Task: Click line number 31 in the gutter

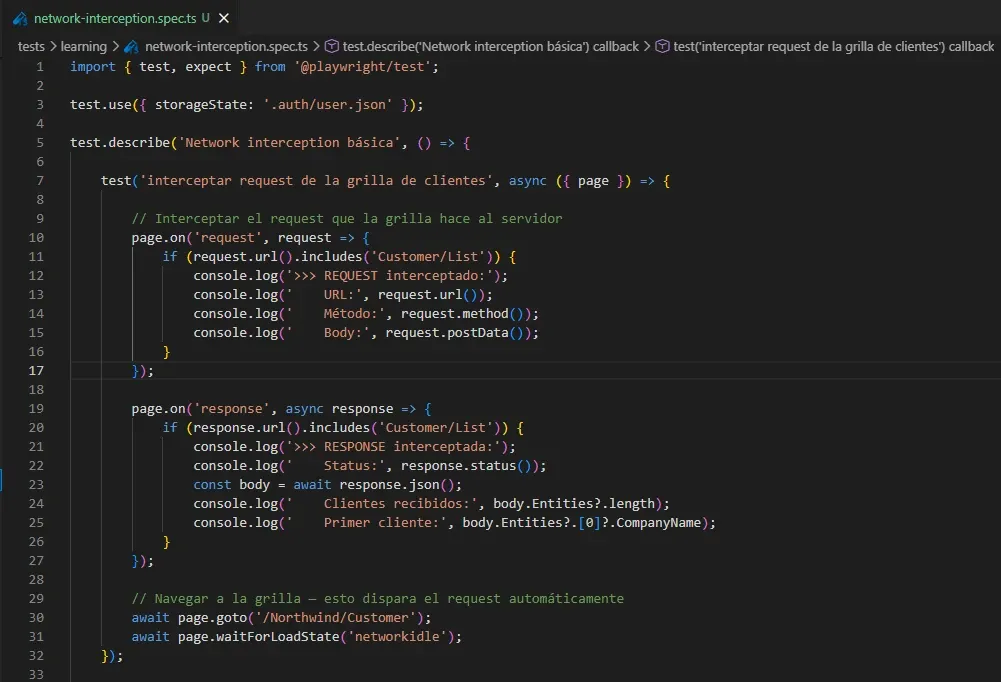Action: pos(36,637)
